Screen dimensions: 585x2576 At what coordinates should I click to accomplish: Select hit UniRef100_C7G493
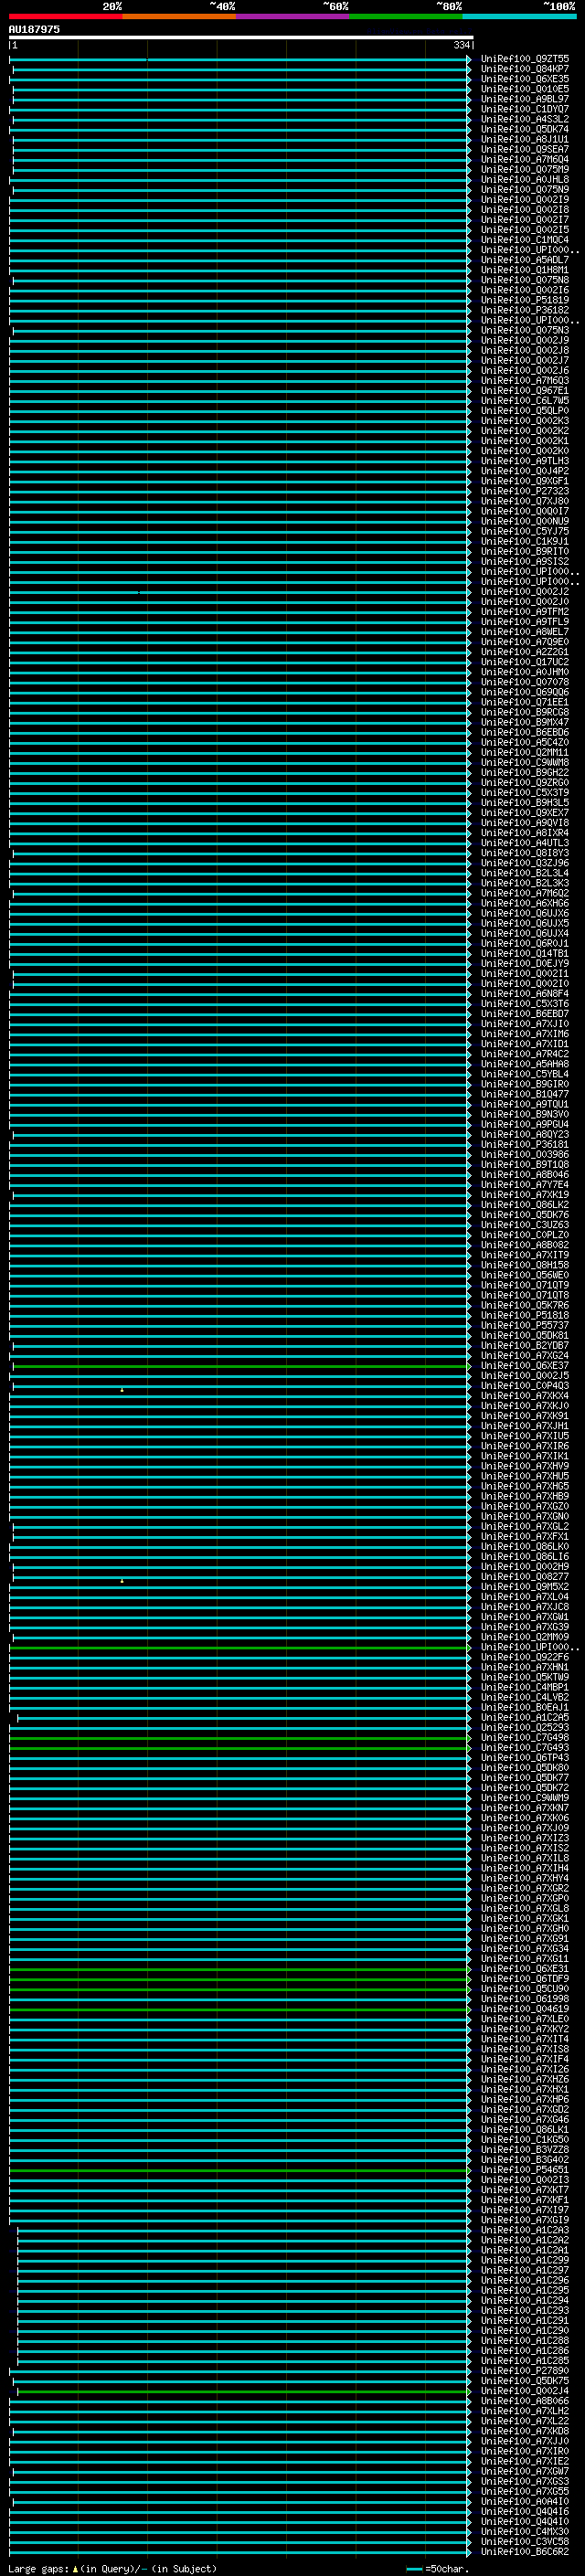524,1748
